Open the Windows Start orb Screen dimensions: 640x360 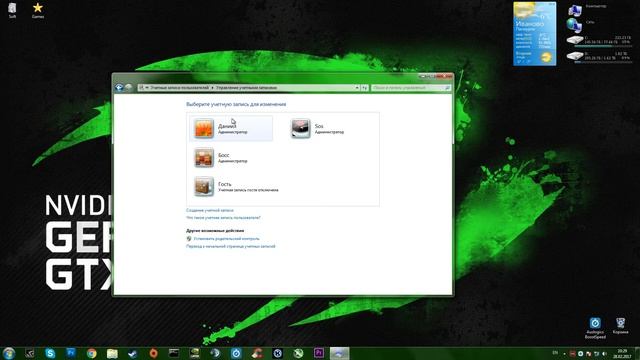tap(9, 353)
